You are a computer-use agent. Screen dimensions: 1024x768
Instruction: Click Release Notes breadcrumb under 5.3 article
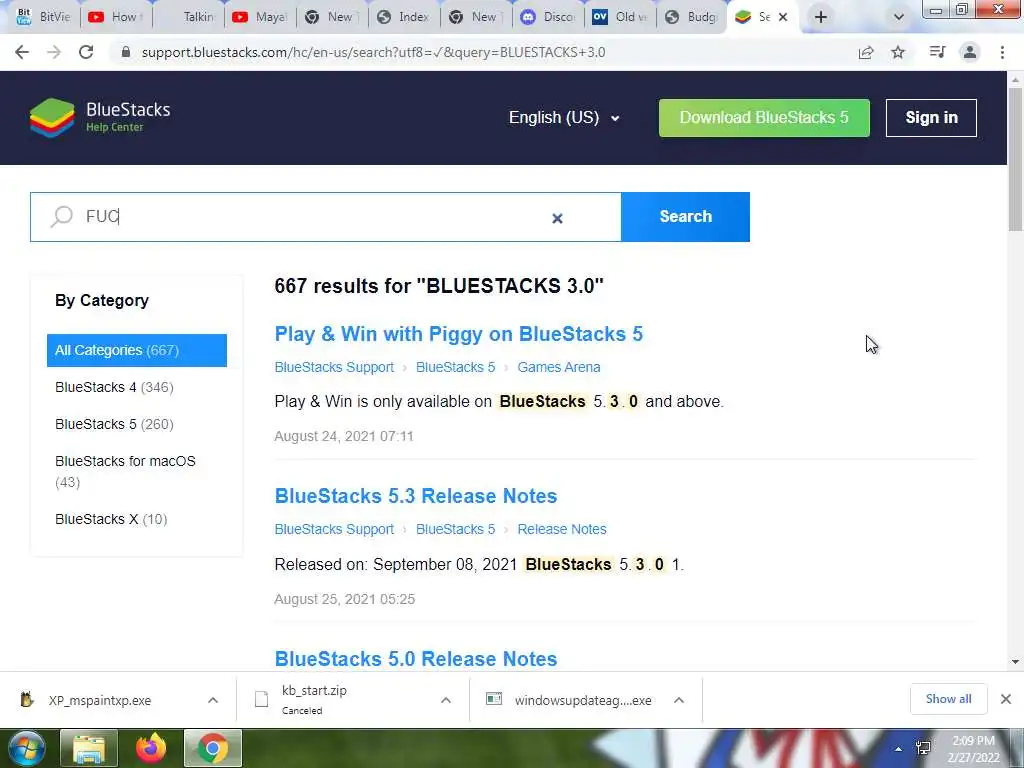coord(562,529)
